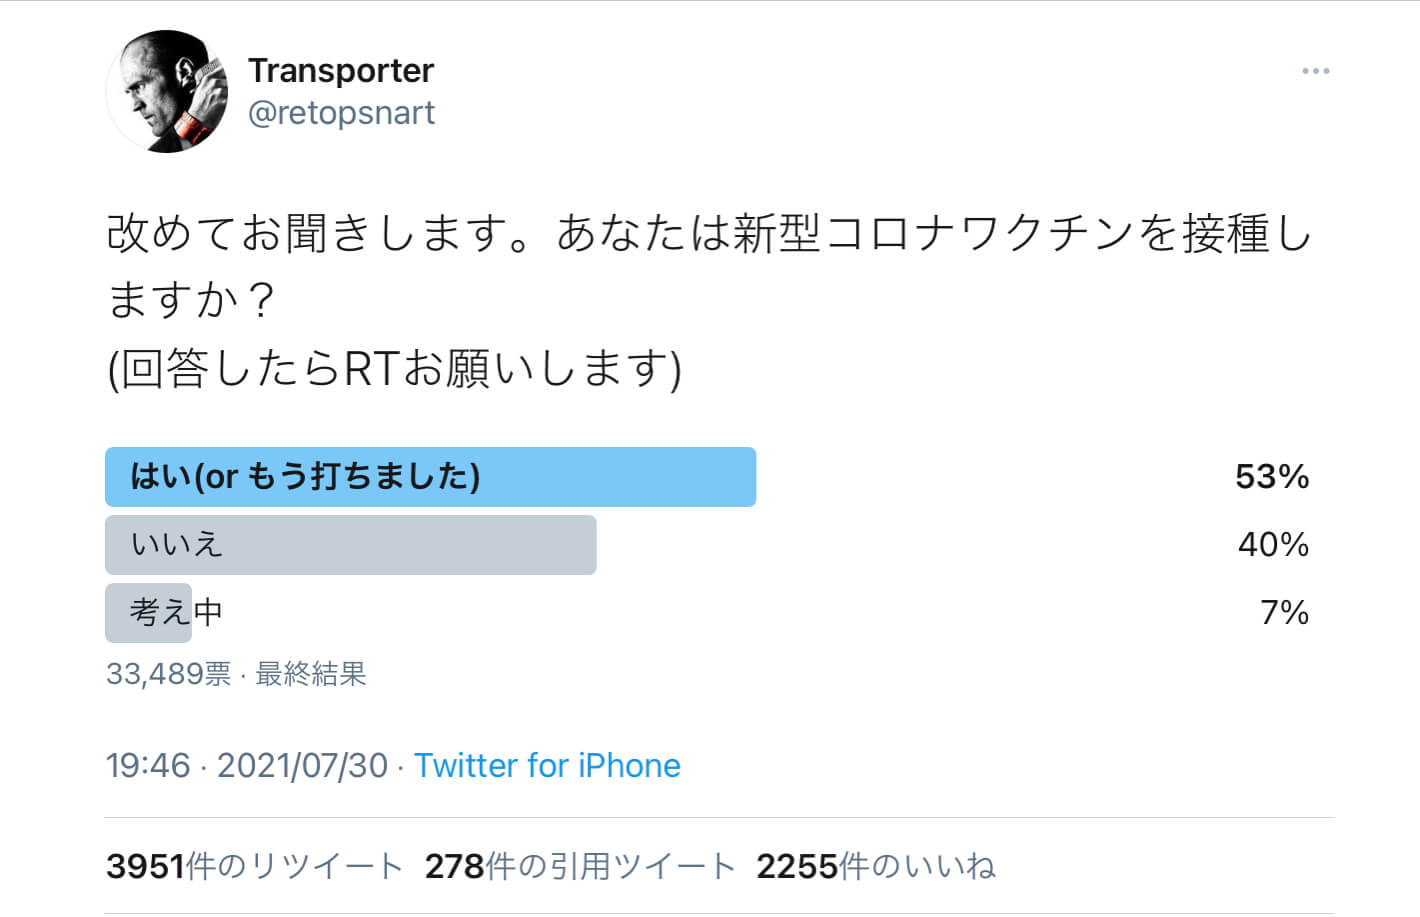Click the timestamp 19:46 · 2021/07/30
The height and width of the screenshot is (917, 1420).
250,765
